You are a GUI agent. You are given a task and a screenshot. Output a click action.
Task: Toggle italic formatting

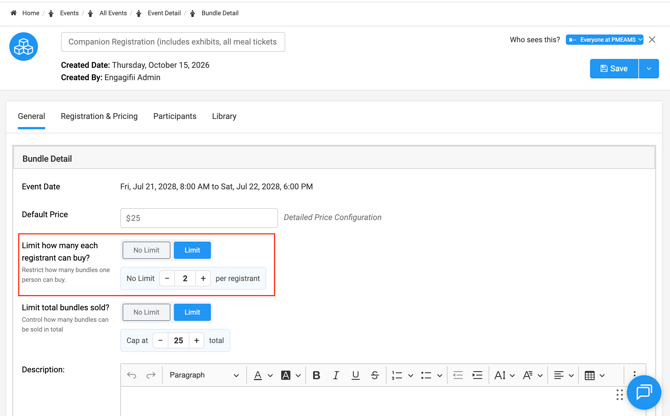tap(336, 375)
